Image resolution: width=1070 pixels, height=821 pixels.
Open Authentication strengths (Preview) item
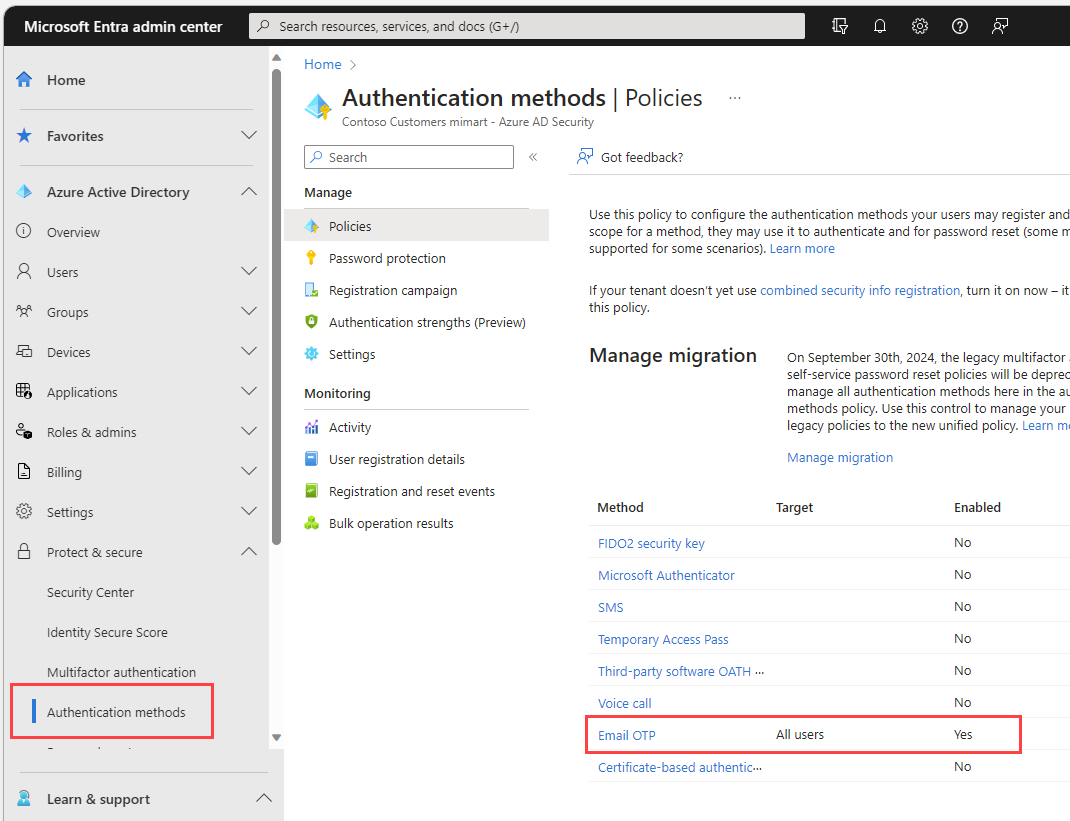pos(427,322)
